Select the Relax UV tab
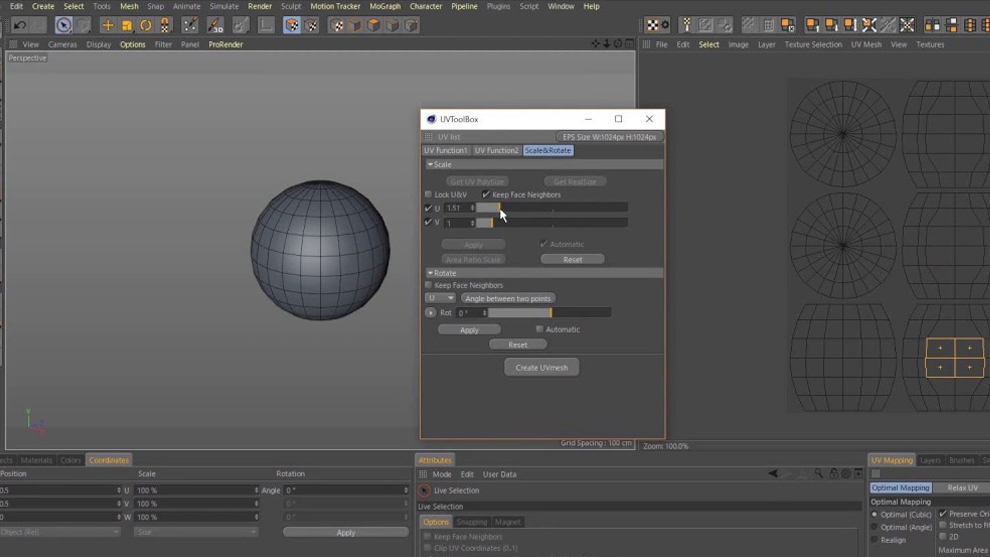Screen dimensions: 990x557 pos(962,488)
